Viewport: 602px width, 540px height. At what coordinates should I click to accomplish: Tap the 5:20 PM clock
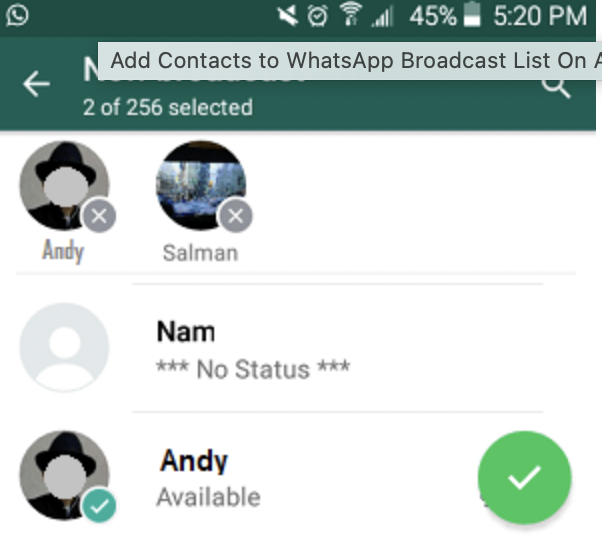[540, 16]
